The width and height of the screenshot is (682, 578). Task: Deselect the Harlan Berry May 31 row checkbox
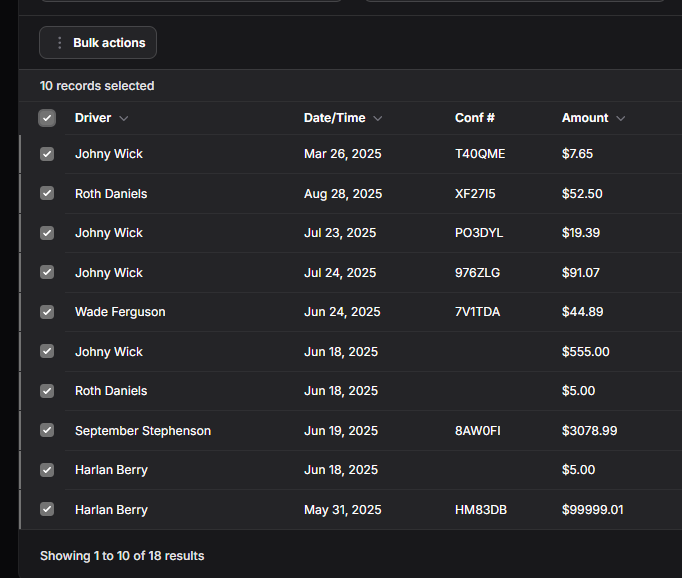coord(47,509)
